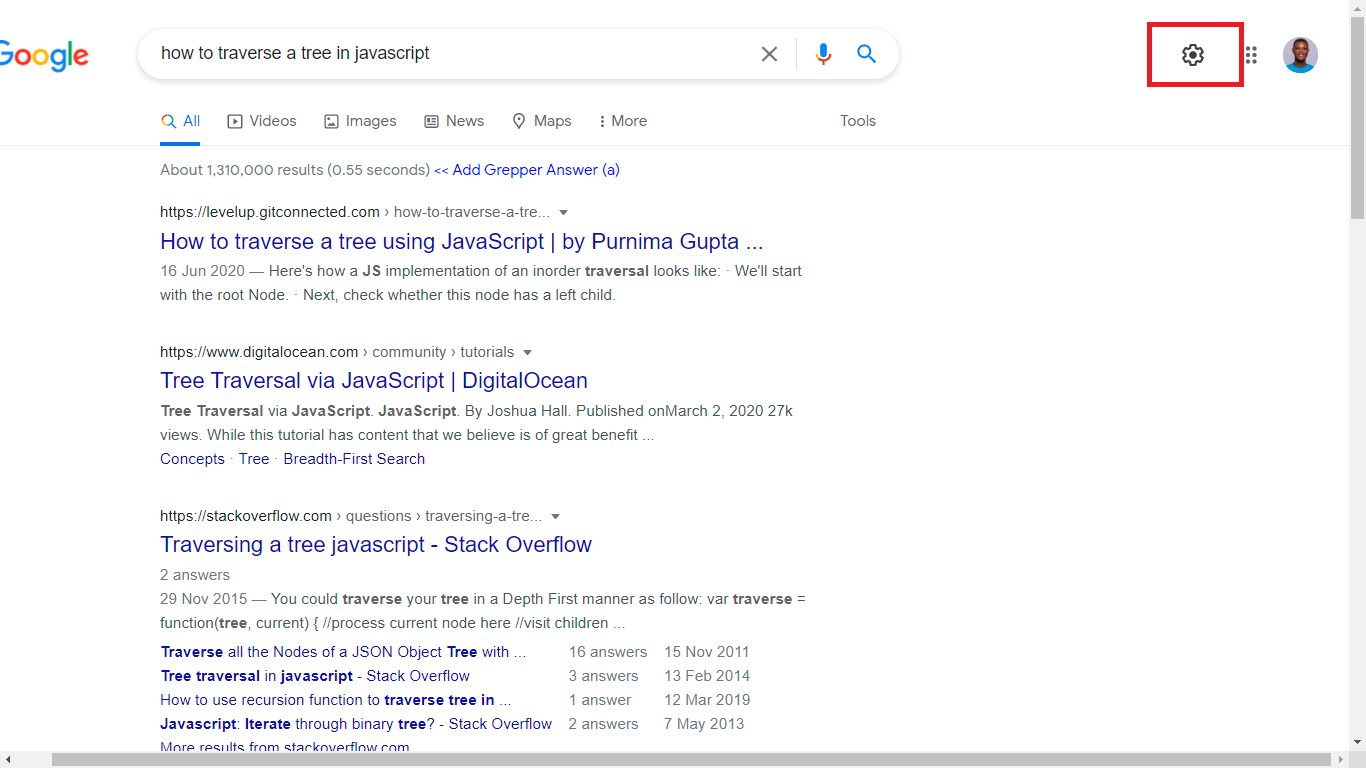Follow the Tree sitelink
This screenshot has width=1366, height=768.
[254, 459]
